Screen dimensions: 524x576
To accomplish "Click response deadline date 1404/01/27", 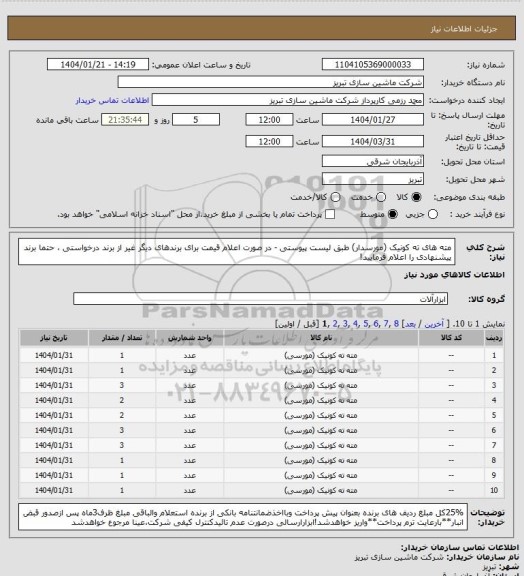I will click(373, 120).
